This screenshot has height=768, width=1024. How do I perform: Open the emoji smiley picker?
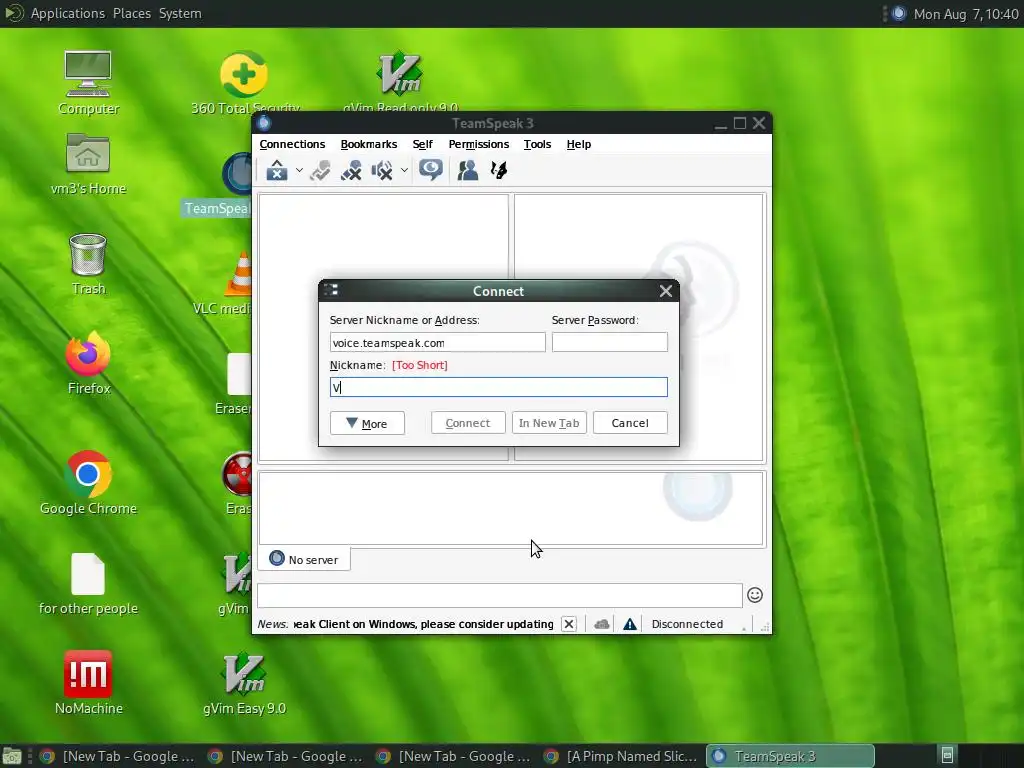(x=755, y=595)
